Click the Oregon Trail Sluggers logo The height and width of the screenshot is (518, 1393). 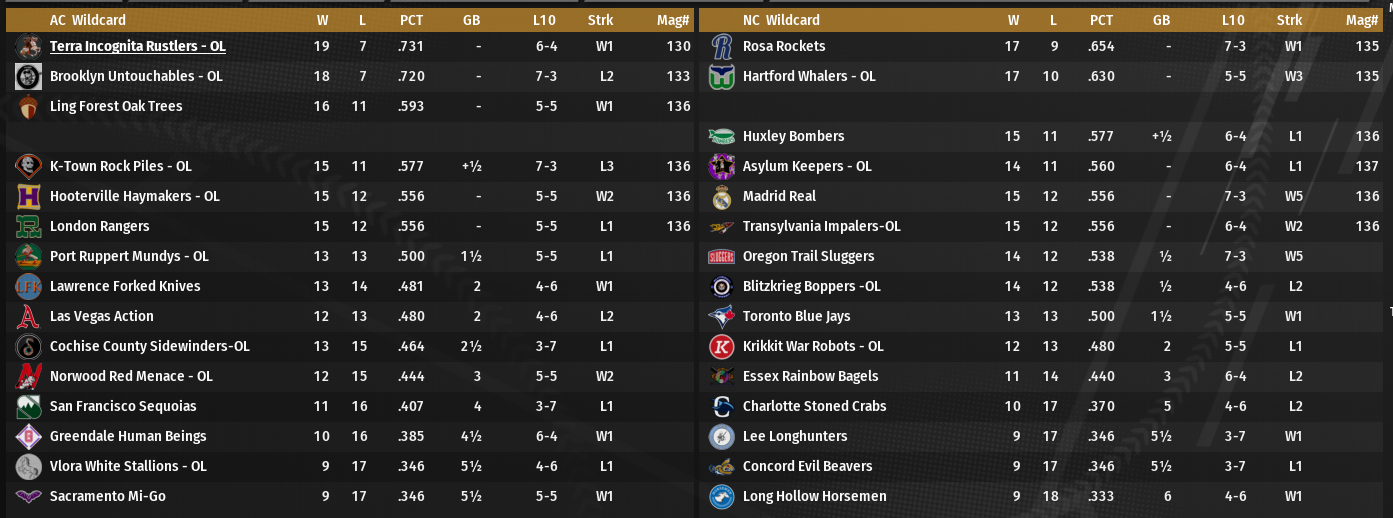721,256
